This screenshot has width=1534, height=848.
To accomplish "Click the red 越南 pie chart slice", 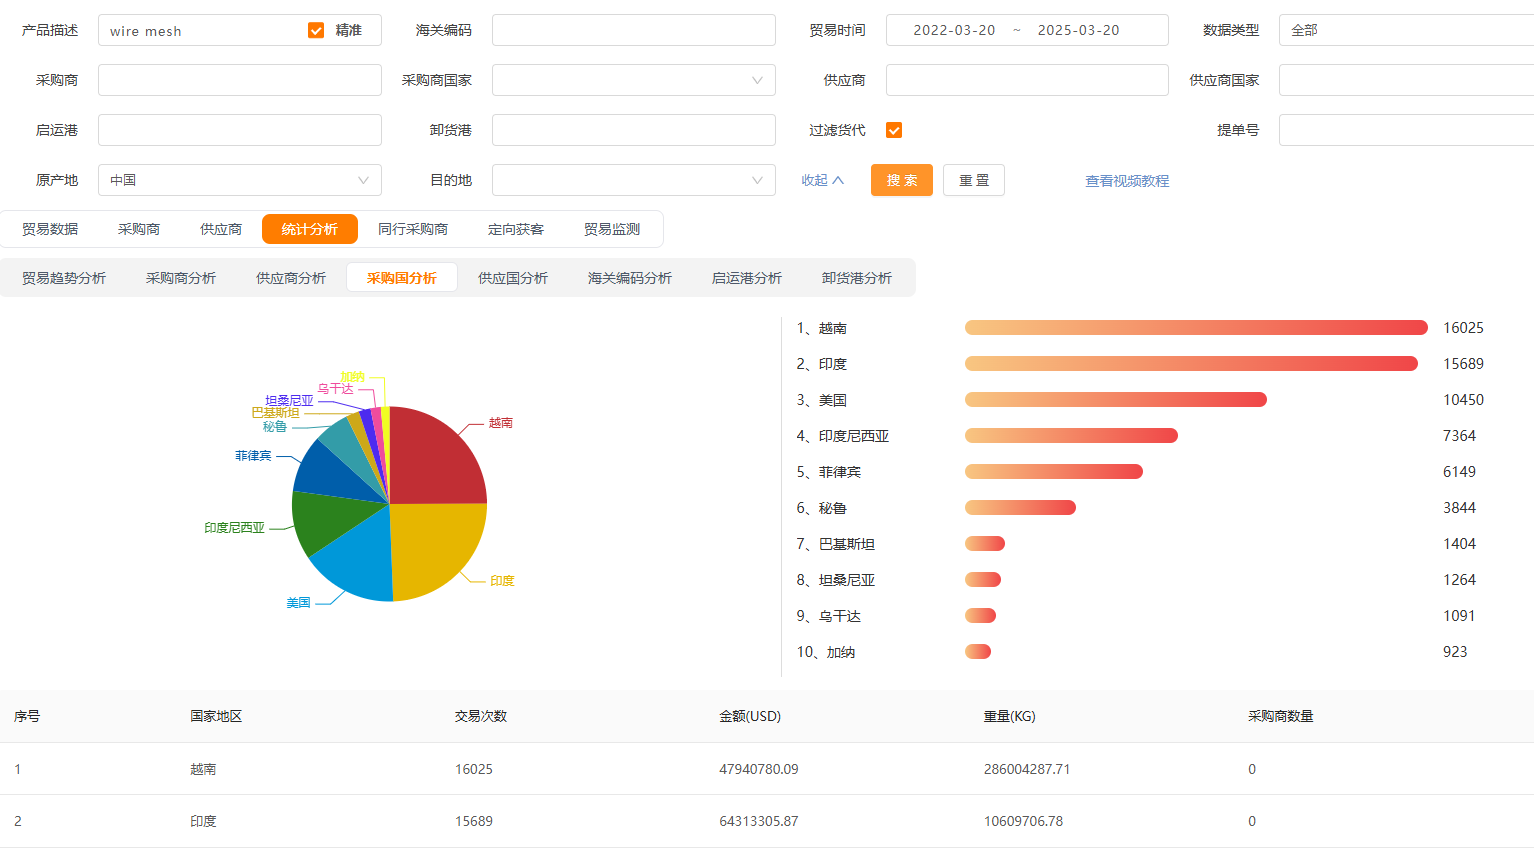I will pyautogui.click(x=435, y=455).
